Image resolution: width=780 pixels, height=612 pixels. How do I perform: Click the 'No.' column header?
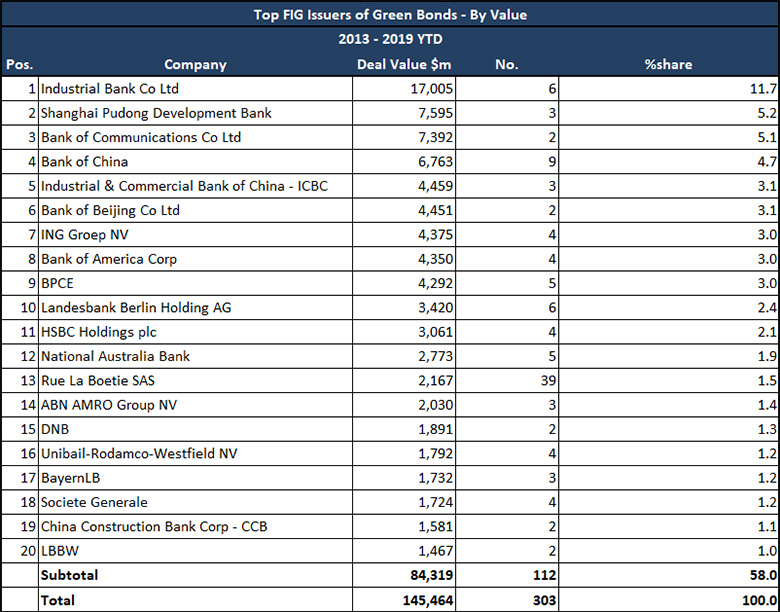coord(506,64)
